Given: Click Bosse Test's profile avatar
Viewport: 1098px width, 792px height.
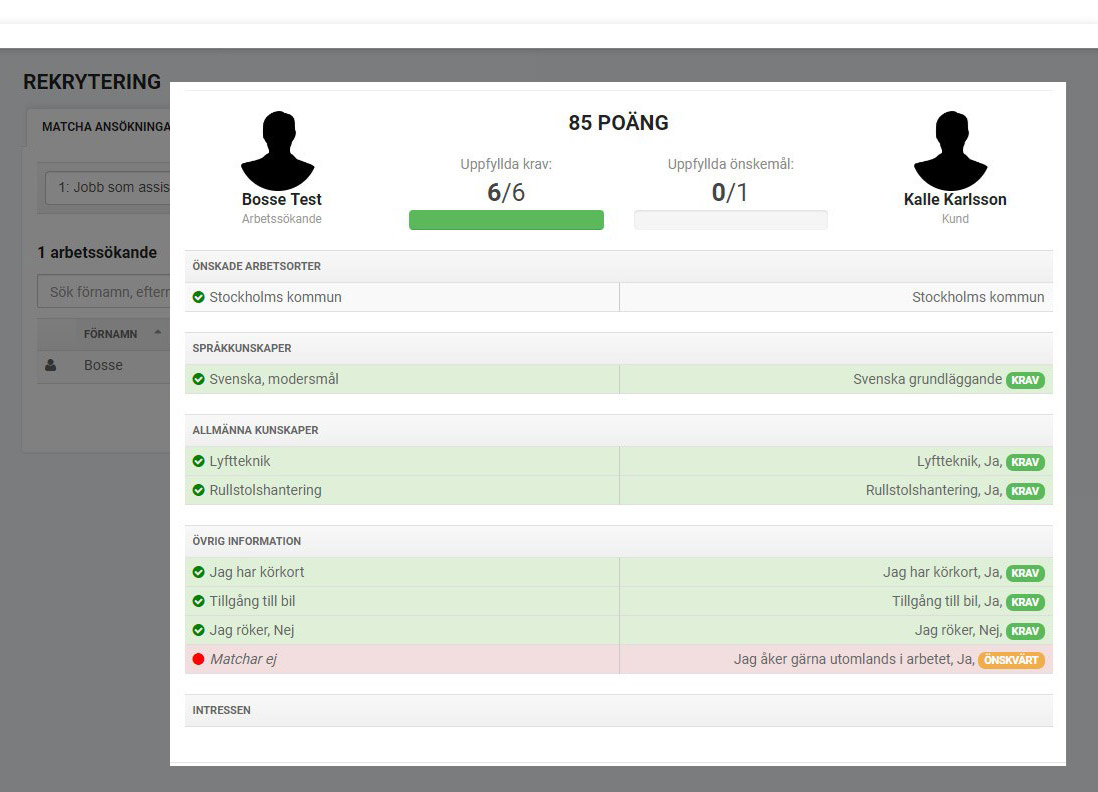Looking at the screenshot, I should pyautogui.click(x=278, y=150).
